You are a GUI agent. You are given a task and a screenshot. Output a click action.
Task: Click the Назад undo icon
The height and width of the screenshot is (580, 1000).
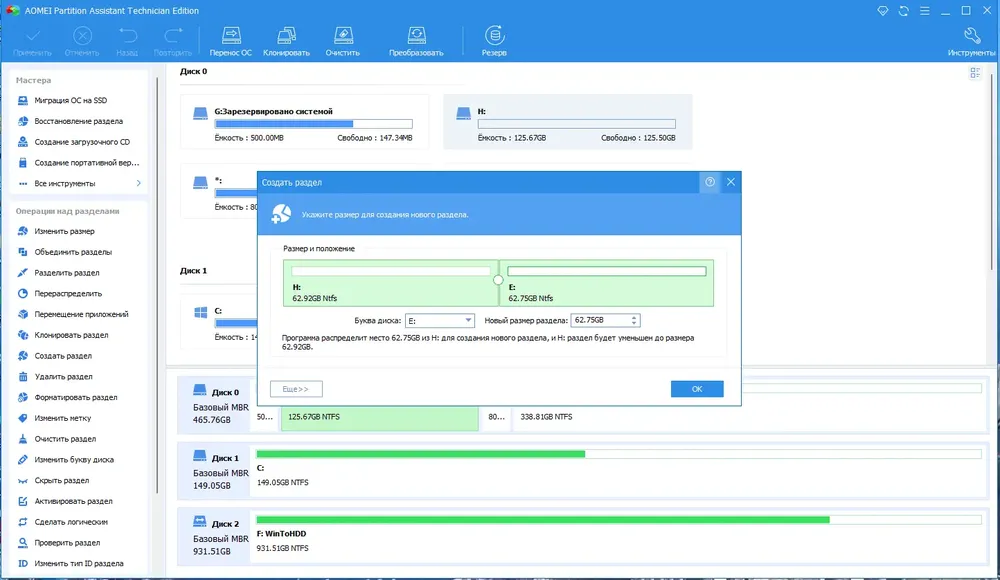click(x=127, y=41)
